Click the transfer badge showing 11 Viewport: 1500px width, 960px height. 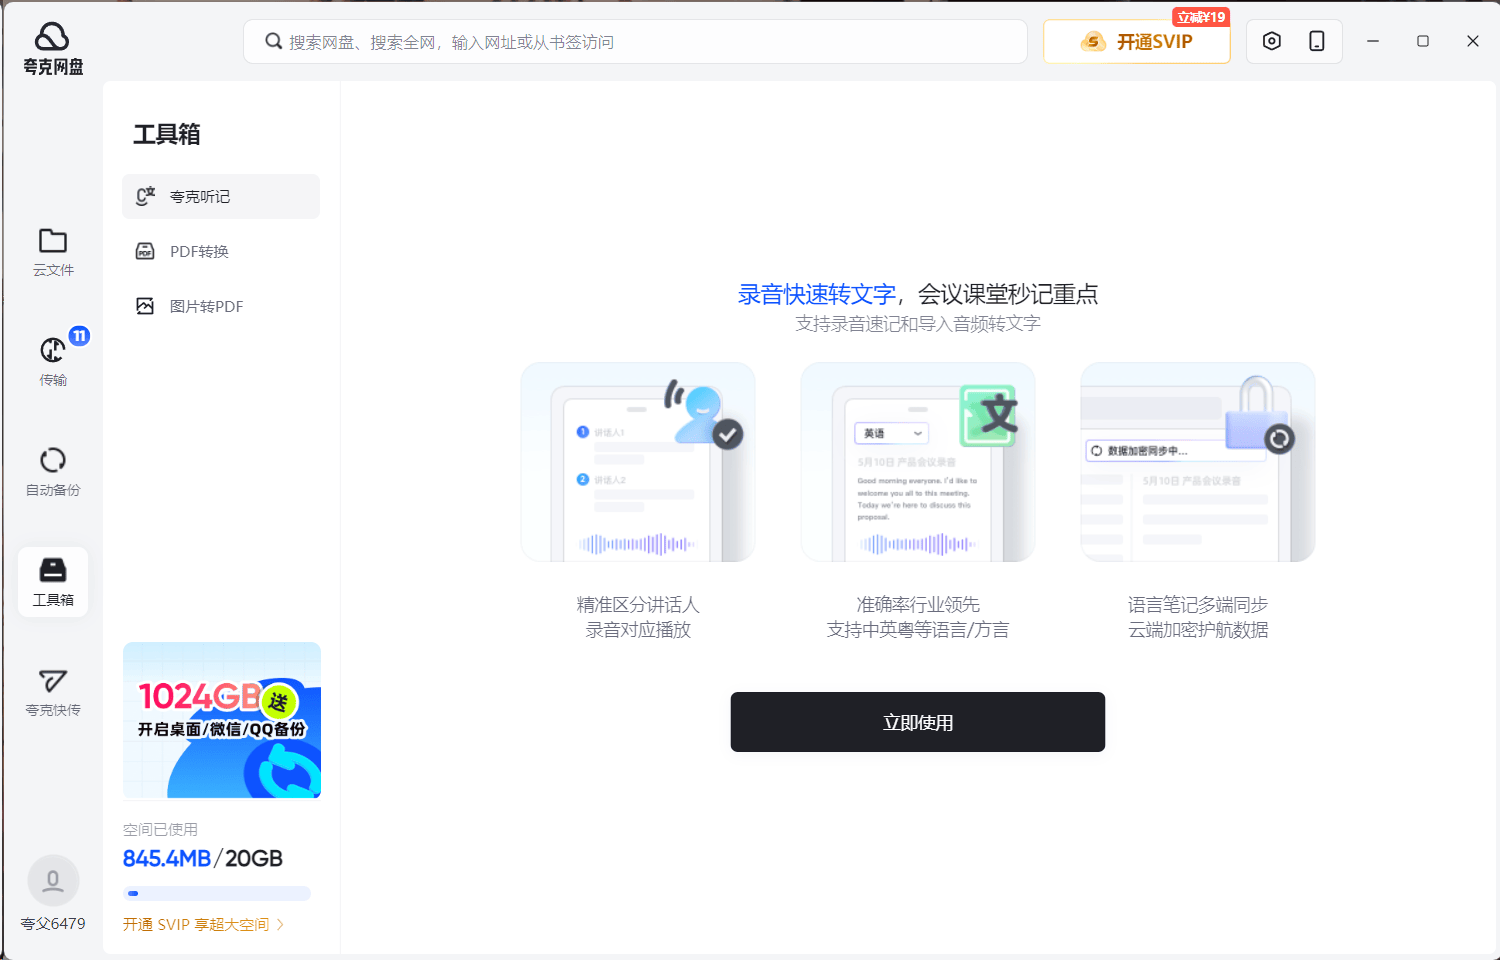(79, 336)
